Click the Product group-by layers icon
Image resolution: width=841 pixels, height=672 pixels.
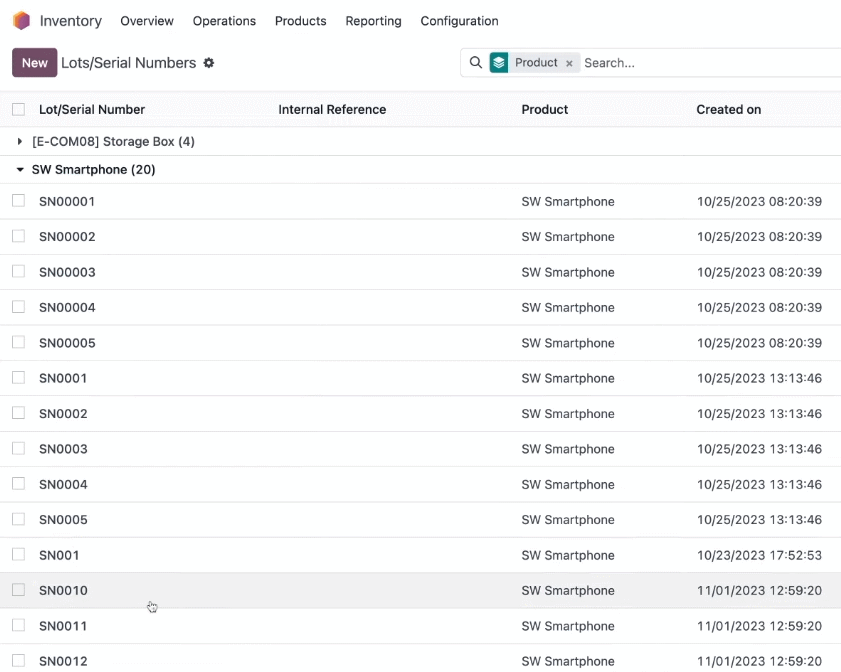pyautogui.click(x=499, y=63)
